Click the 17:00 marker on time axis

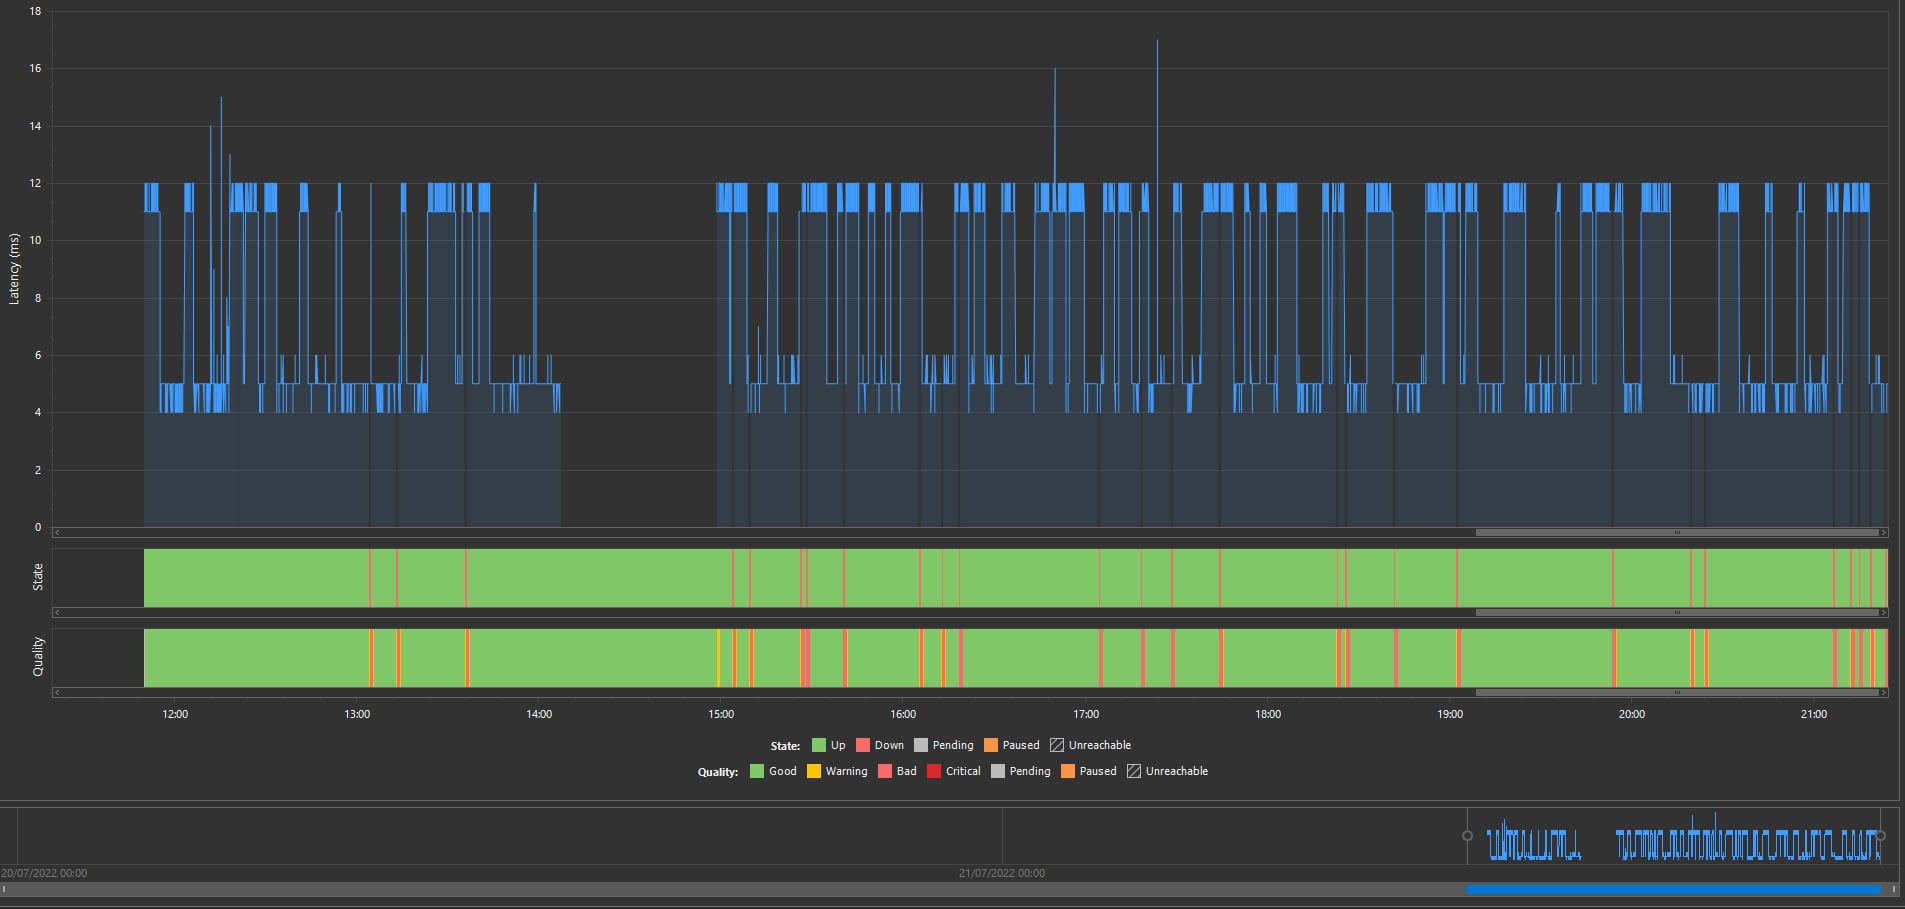[x=1086, y=714]
